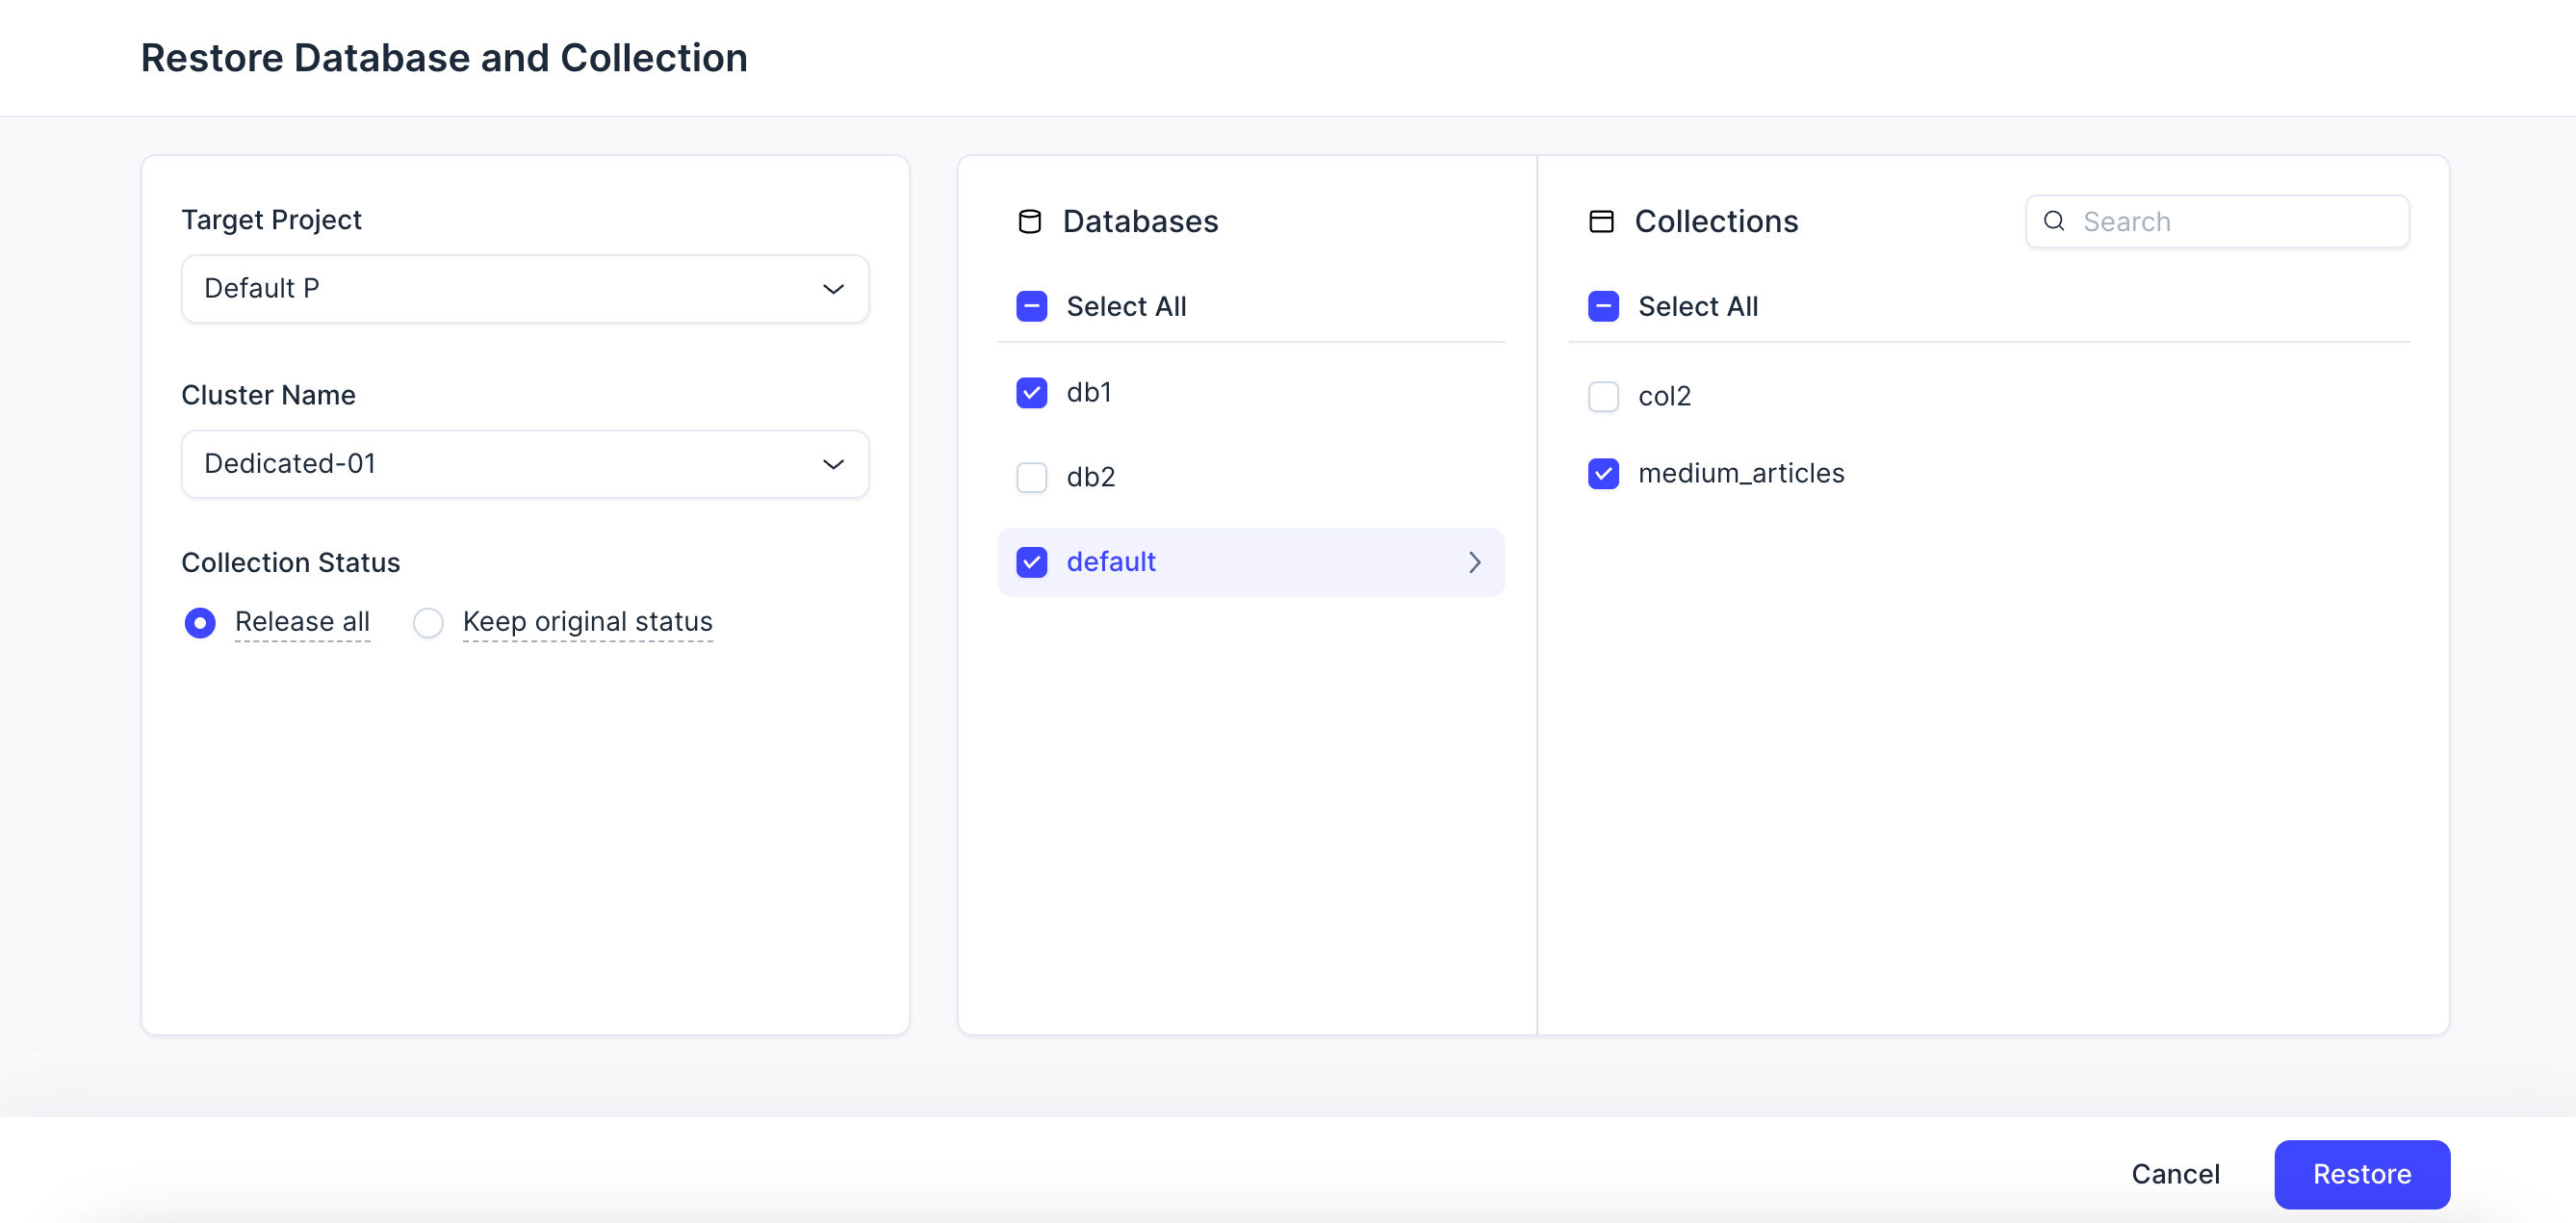The width and height of the screenshot is (2576, 1223).
Task: Check the col2 collection checkbox
Action: click(x=1603, y=396)
